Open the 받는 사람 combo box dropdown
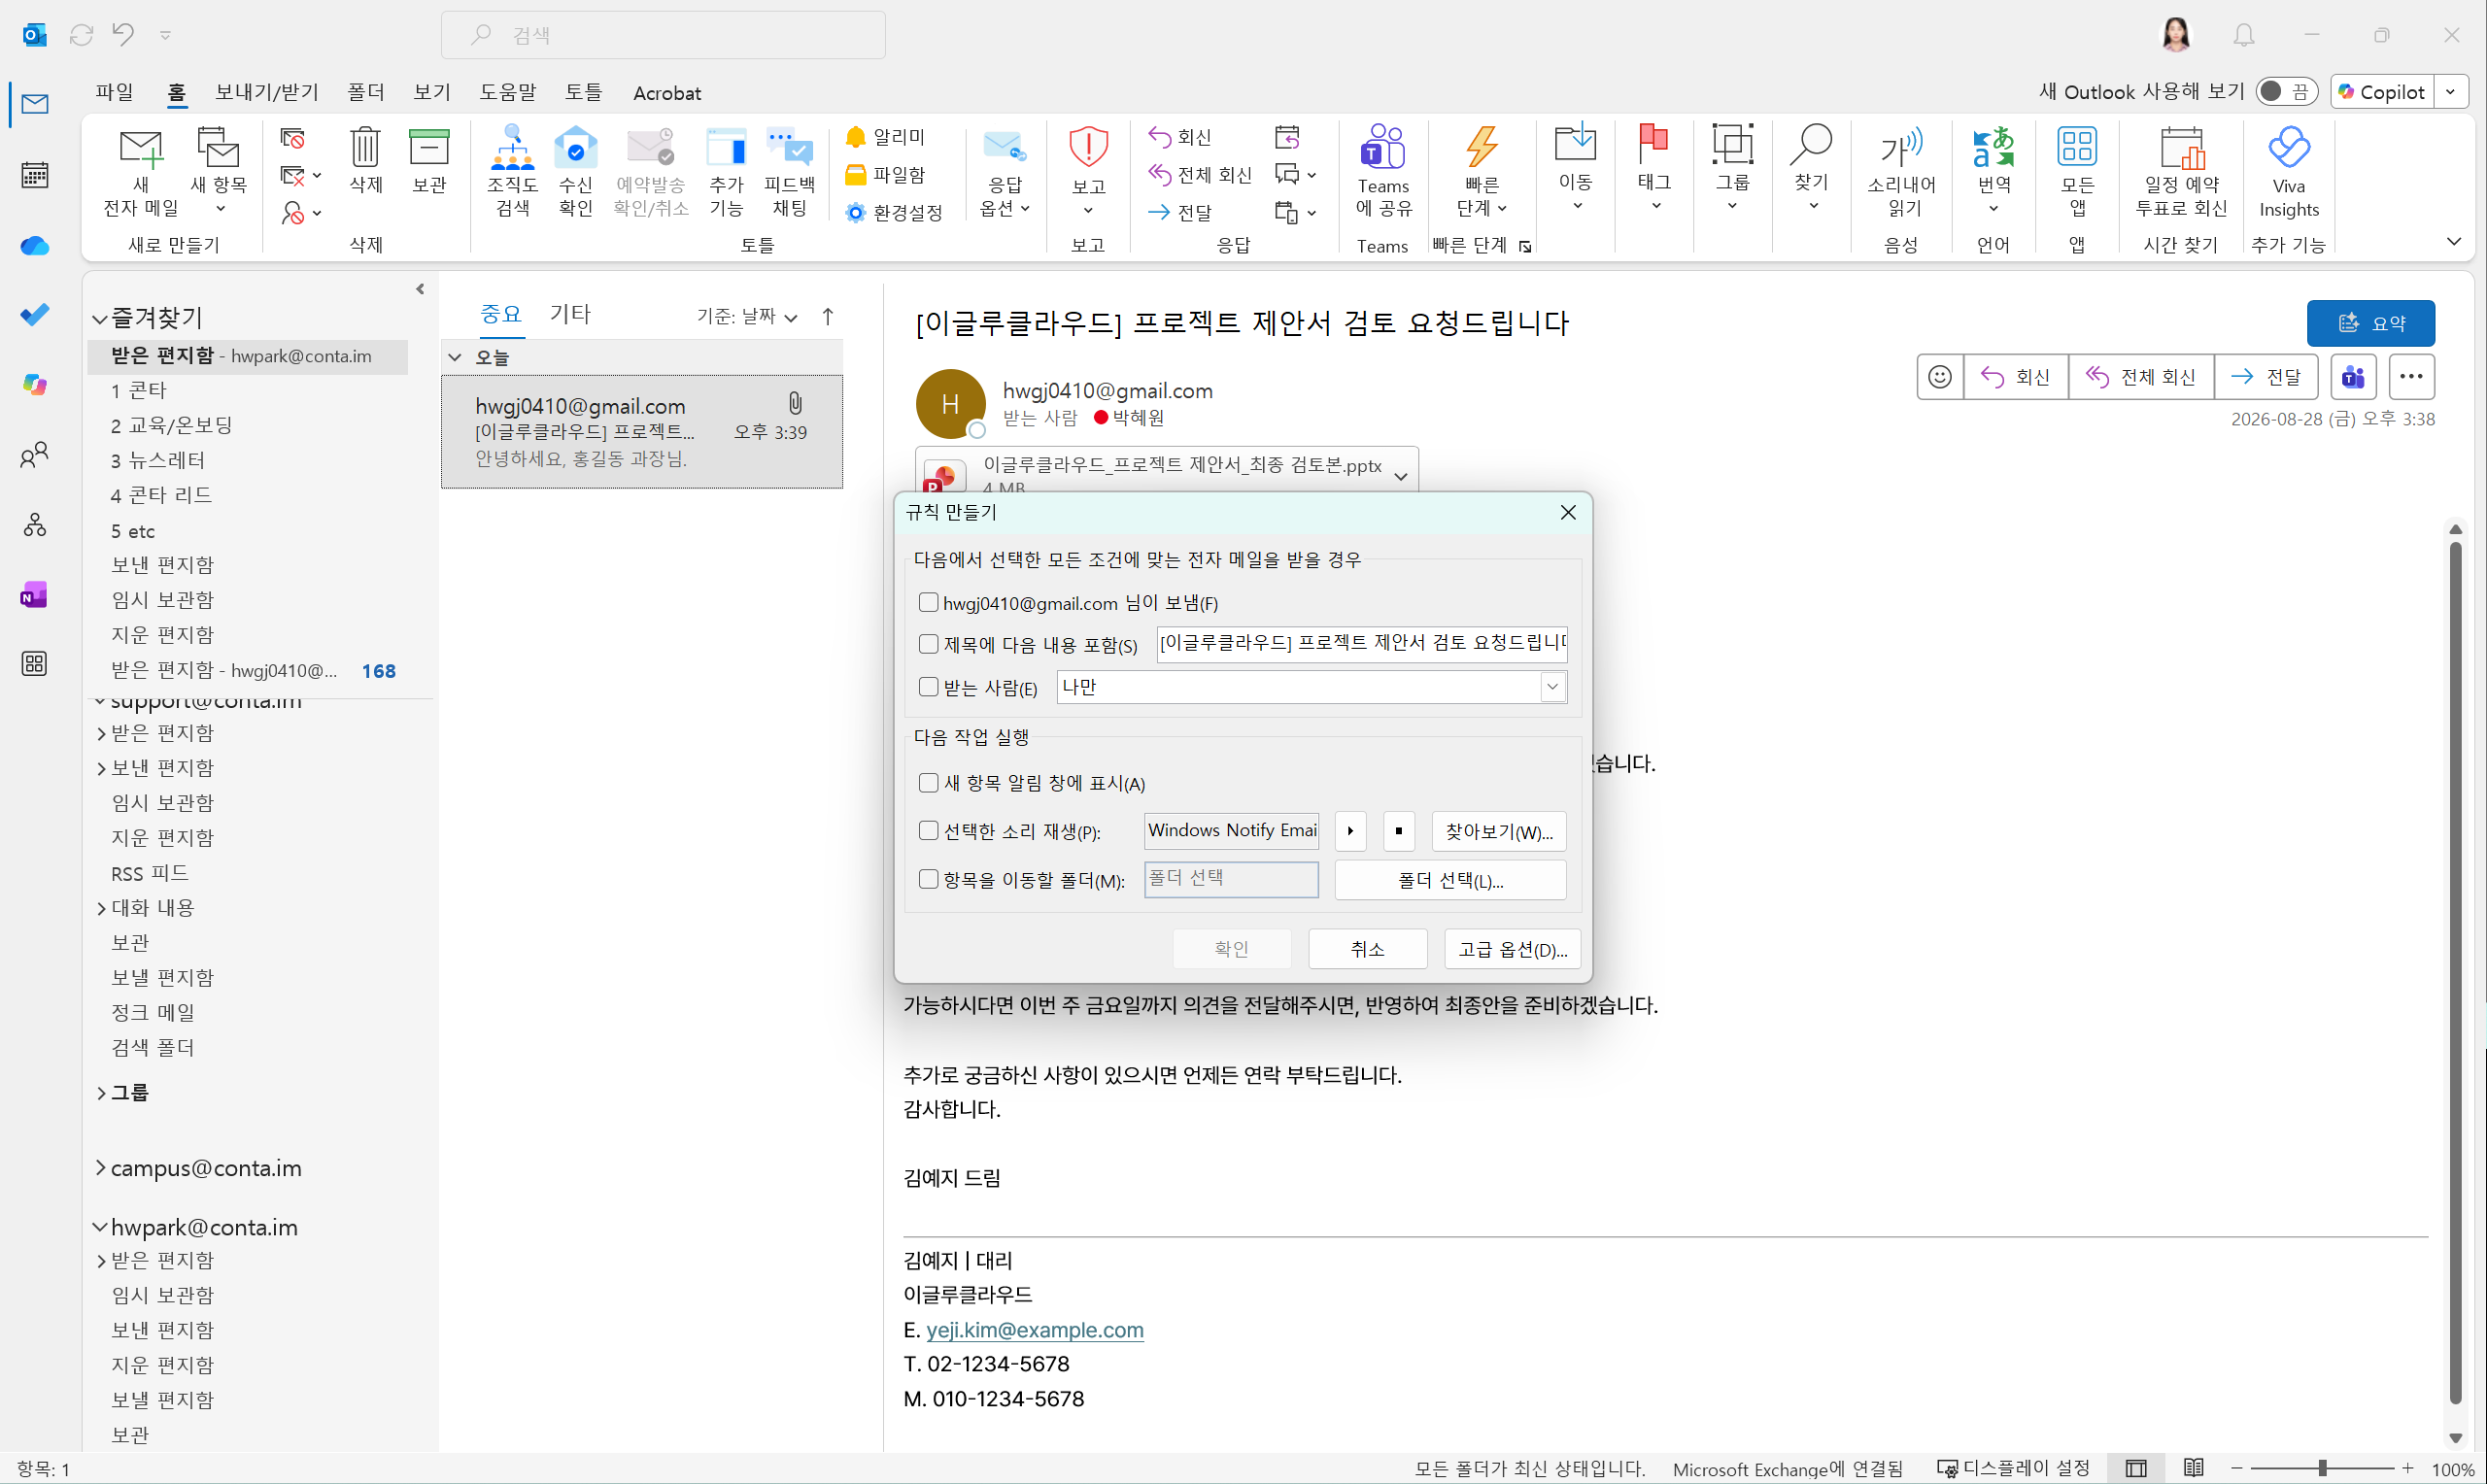 tap(1552, 687)
